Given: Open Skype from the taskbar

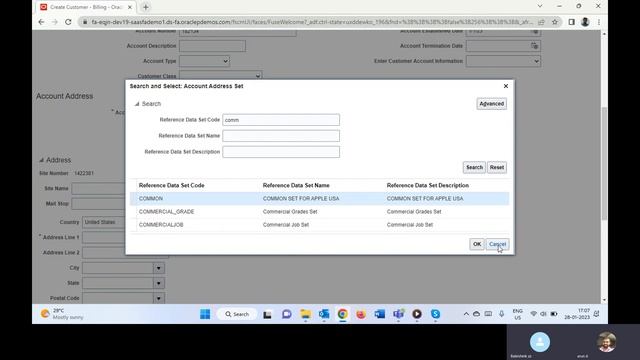Looking at the screenshot, I should click(436, 314).
